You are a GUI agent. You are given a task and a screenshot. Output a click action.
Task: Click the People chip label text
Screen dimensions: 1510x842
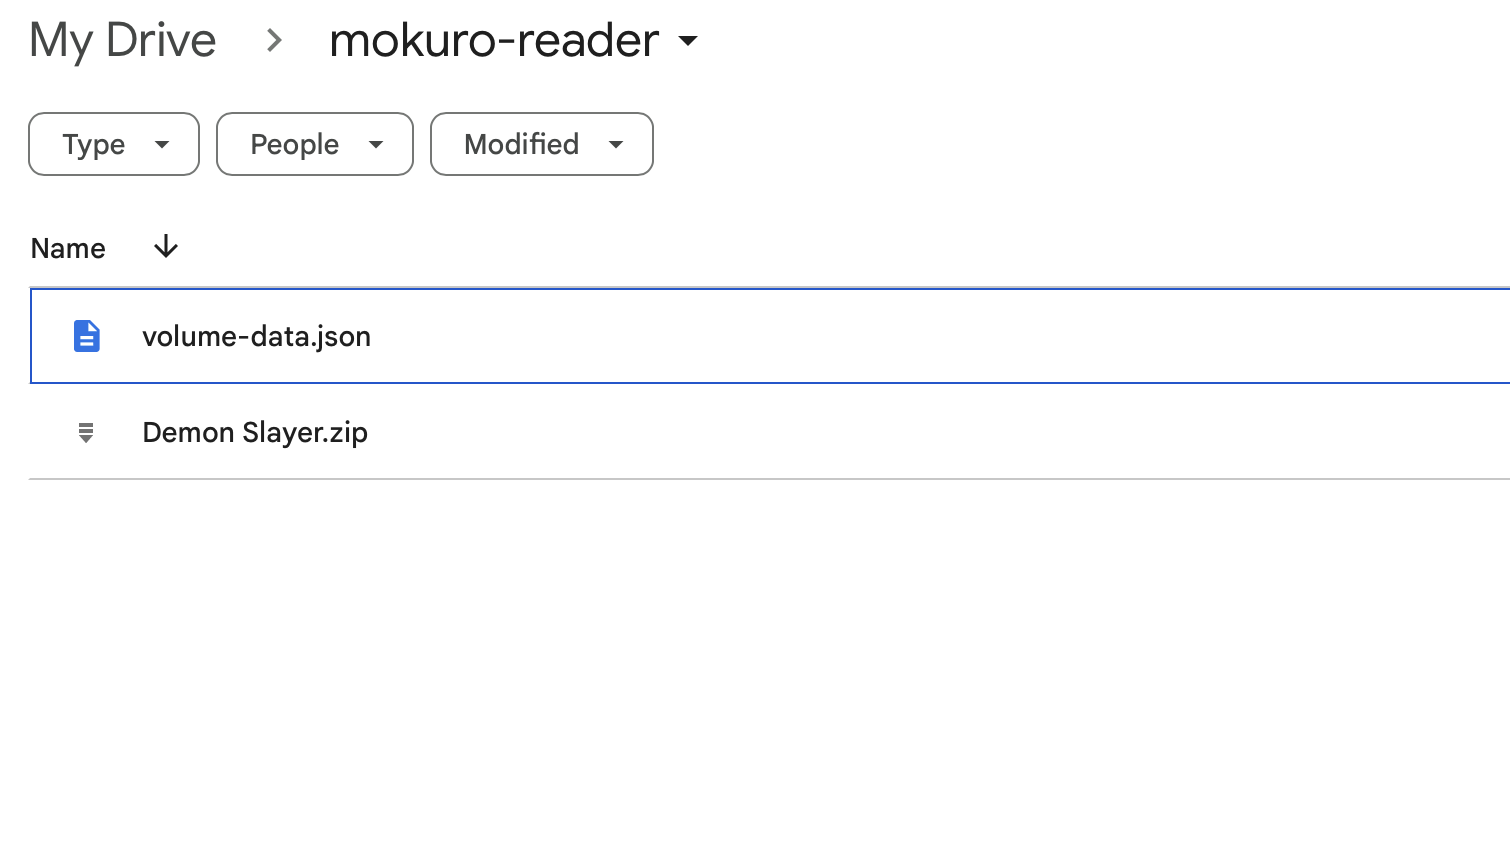(x=295, y=145)
